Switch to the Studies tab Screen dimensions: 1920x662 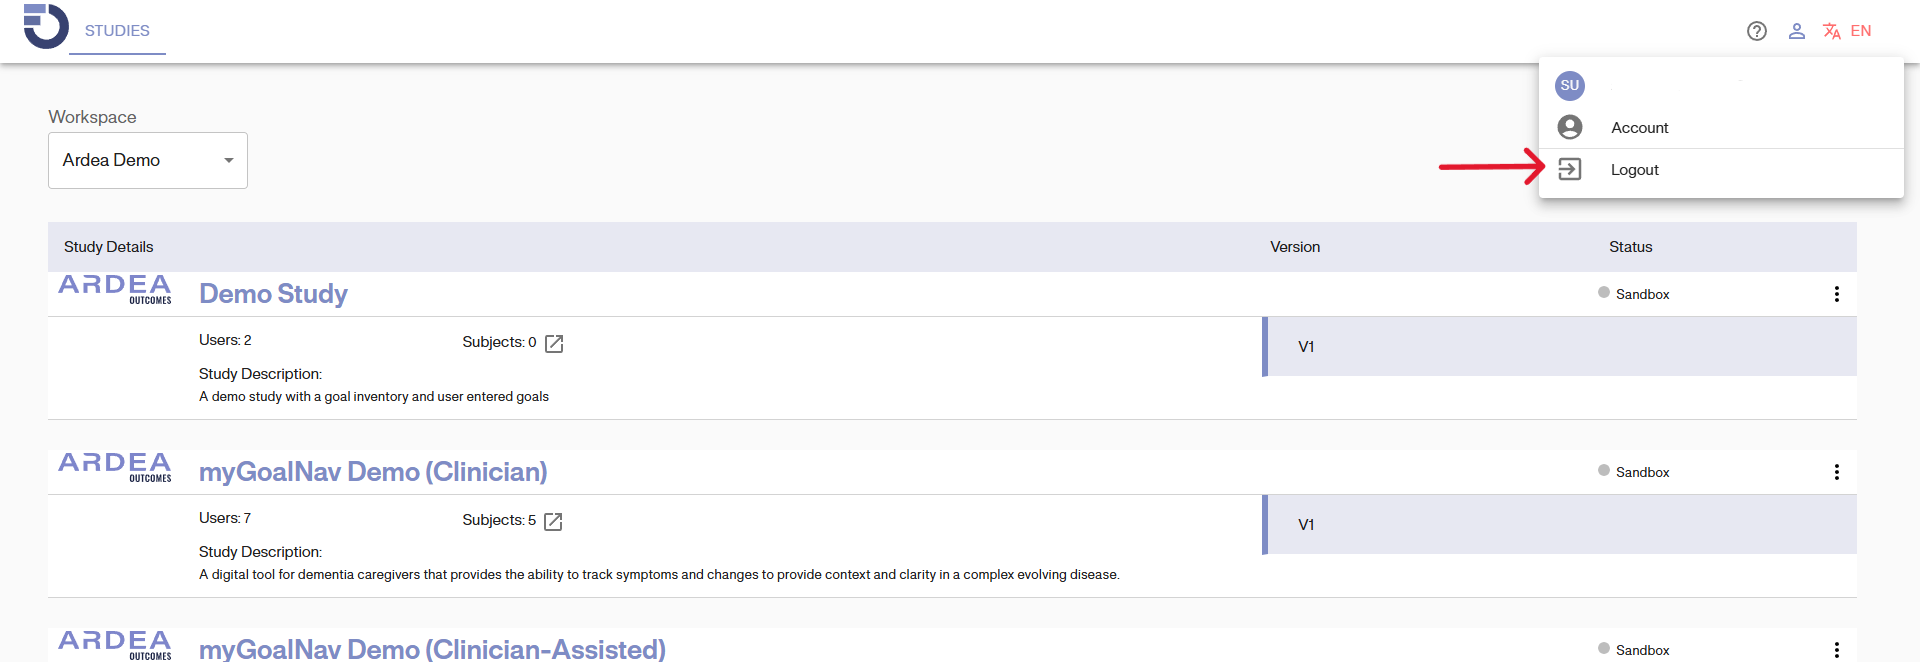(x=117, y=31)
